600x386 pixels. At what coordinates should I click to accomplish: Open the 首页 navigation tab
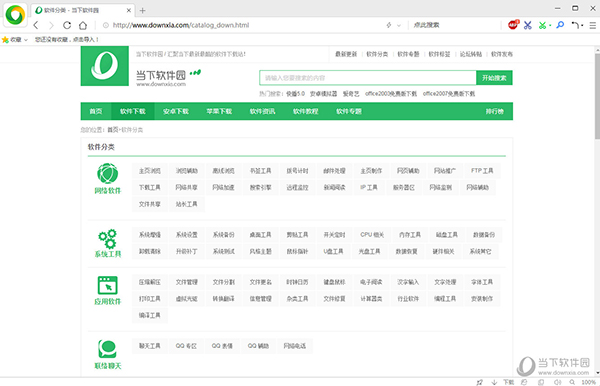tap(96, 111)
